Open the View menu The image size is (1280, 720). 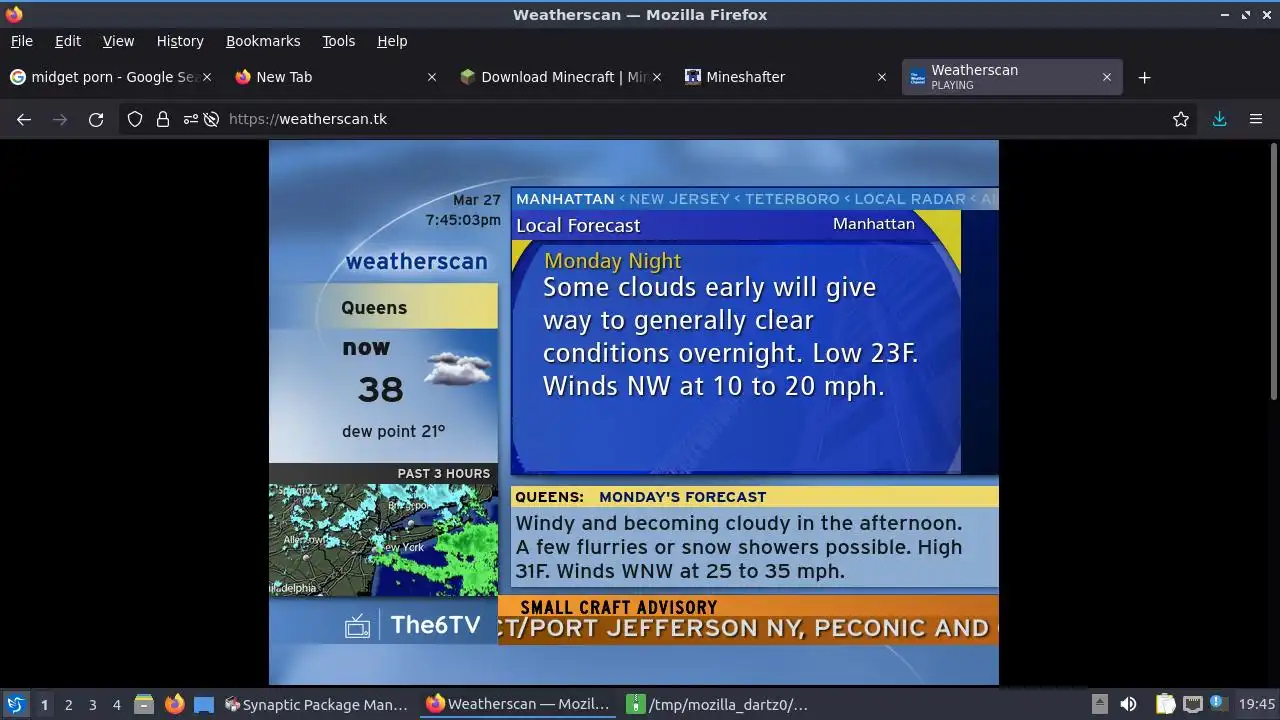pos(118,41)
